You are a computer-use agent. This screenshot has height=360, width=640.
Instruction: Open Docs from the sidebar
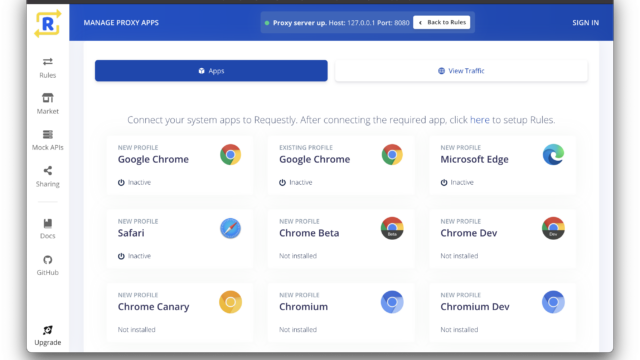coord(48,229)
